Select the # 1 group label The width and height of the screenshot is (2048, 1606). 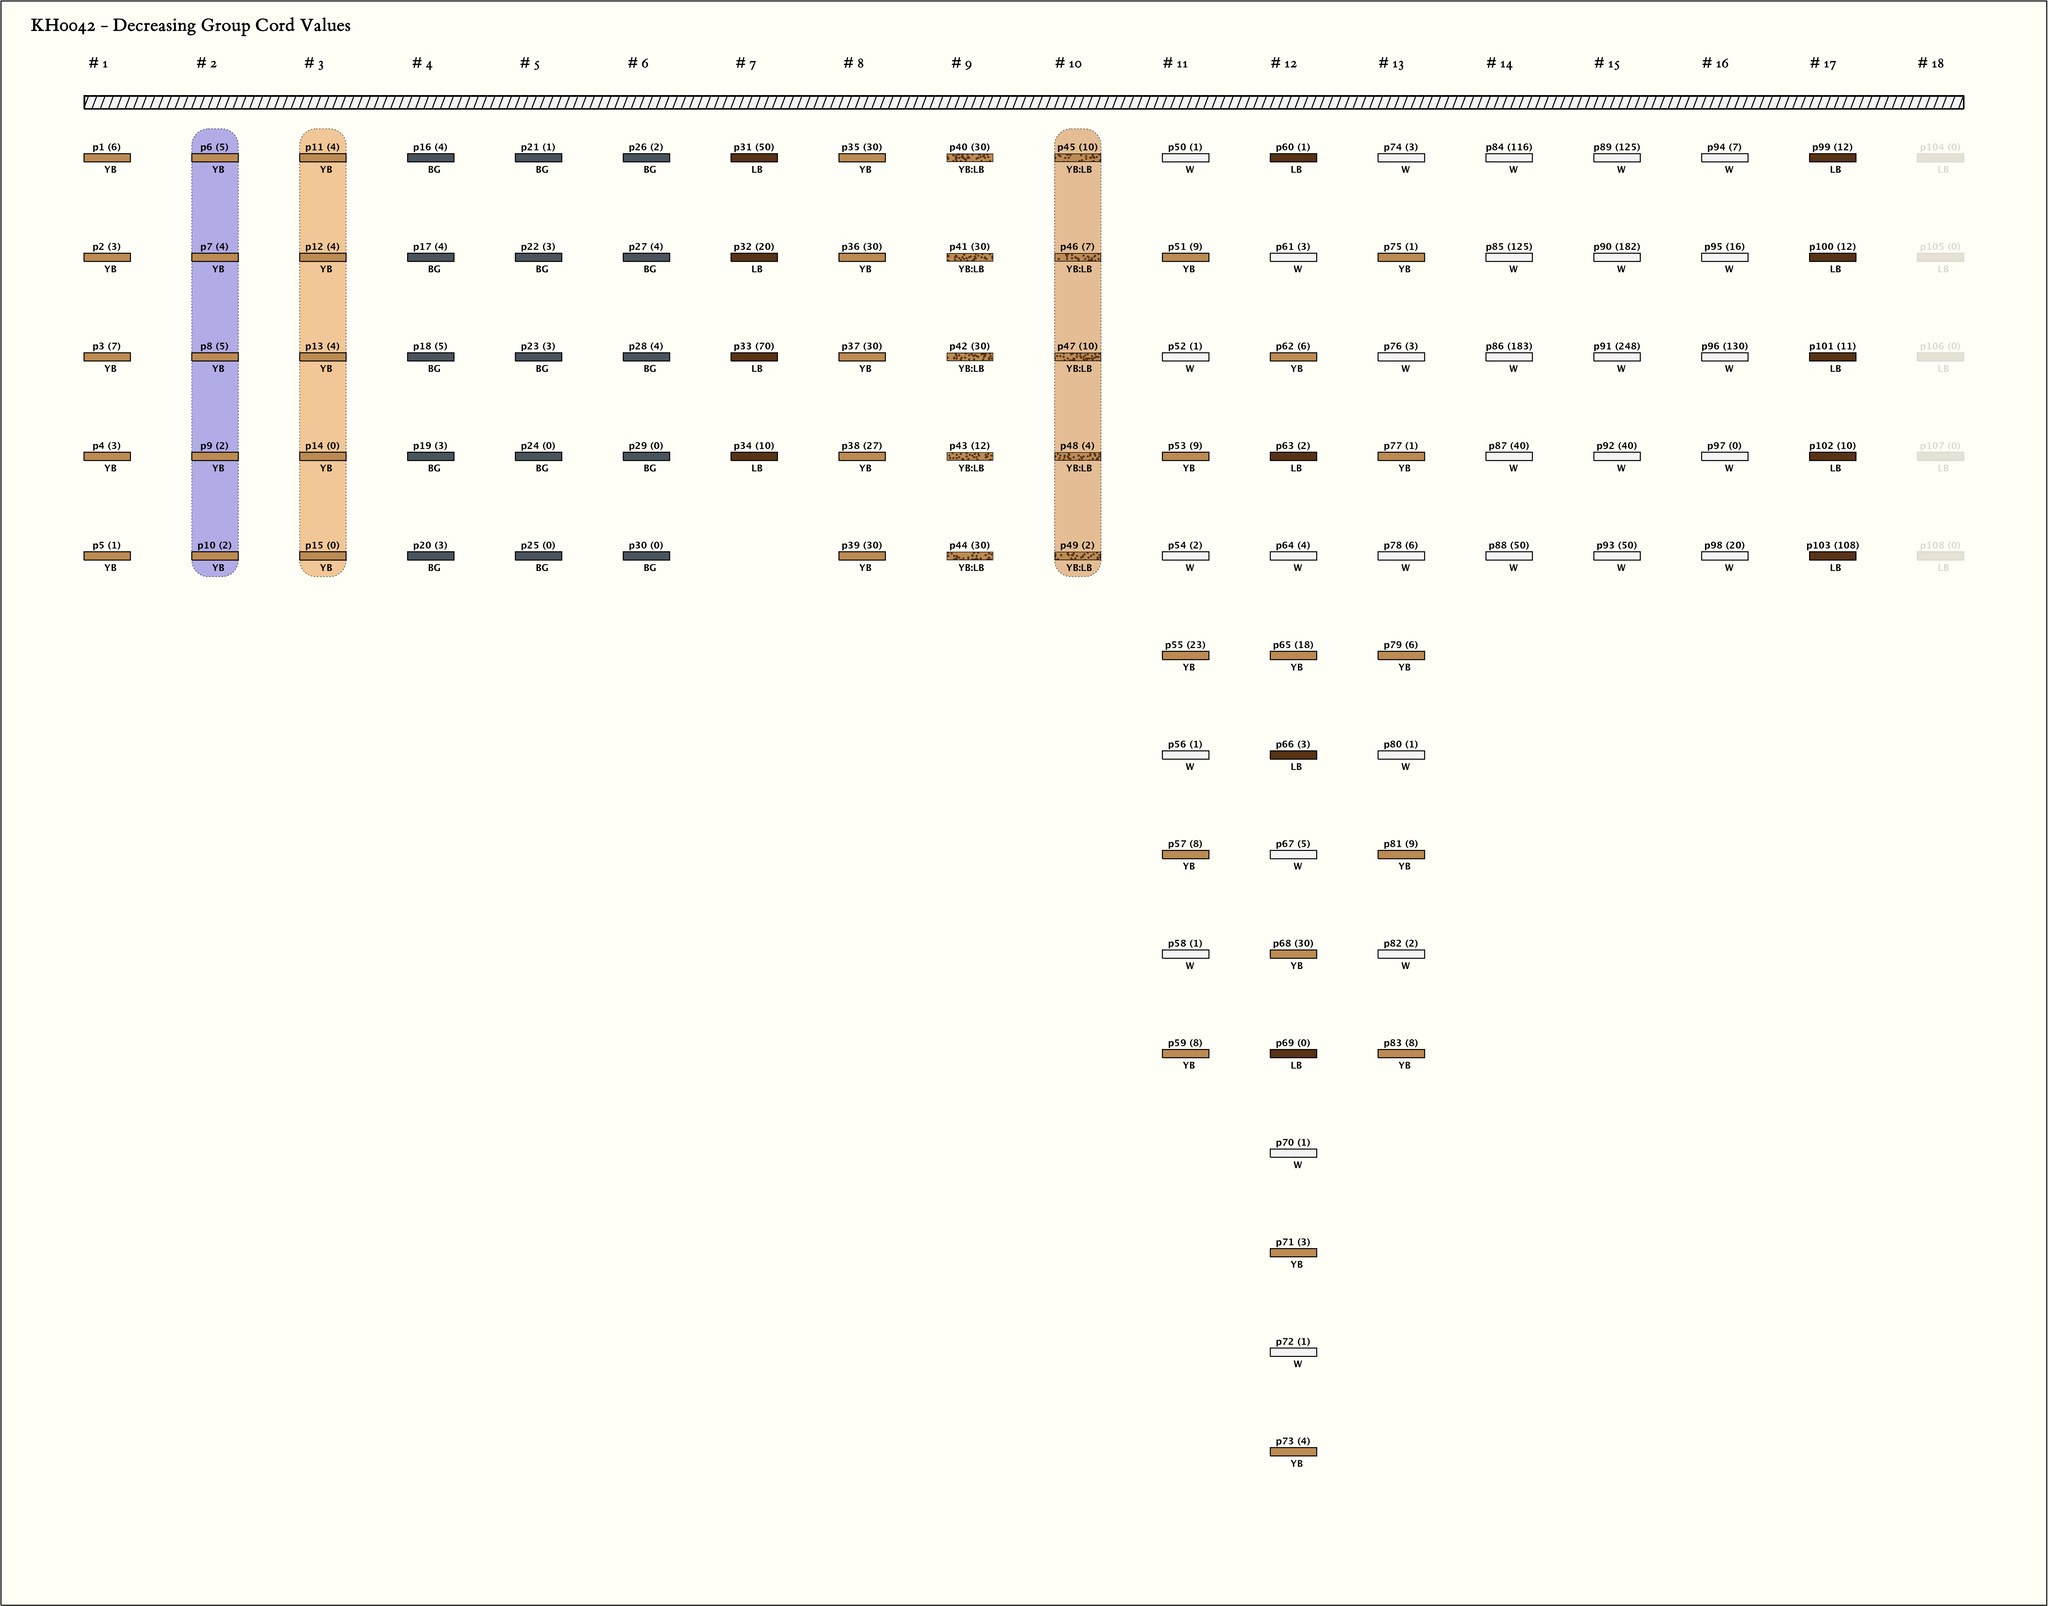click(x=98, y=64)
